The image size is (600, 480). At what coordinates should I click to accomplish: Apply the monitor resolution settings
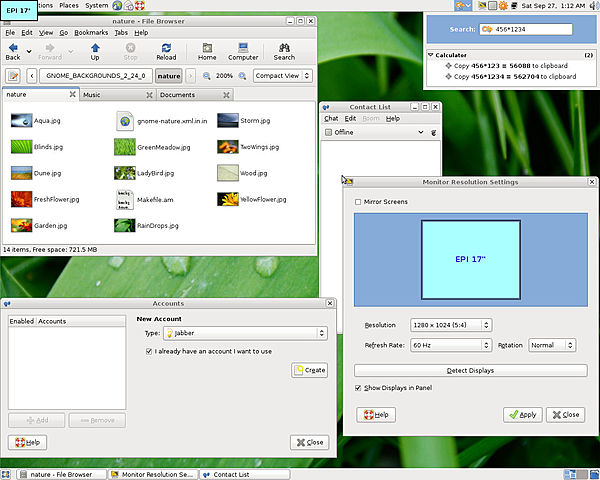[523, 415]
